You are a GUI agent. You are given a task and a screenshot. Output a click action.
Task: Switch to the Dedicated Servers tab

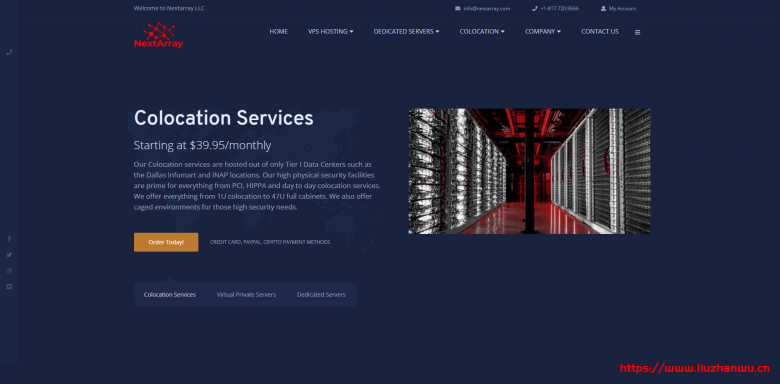click(321, 294)
